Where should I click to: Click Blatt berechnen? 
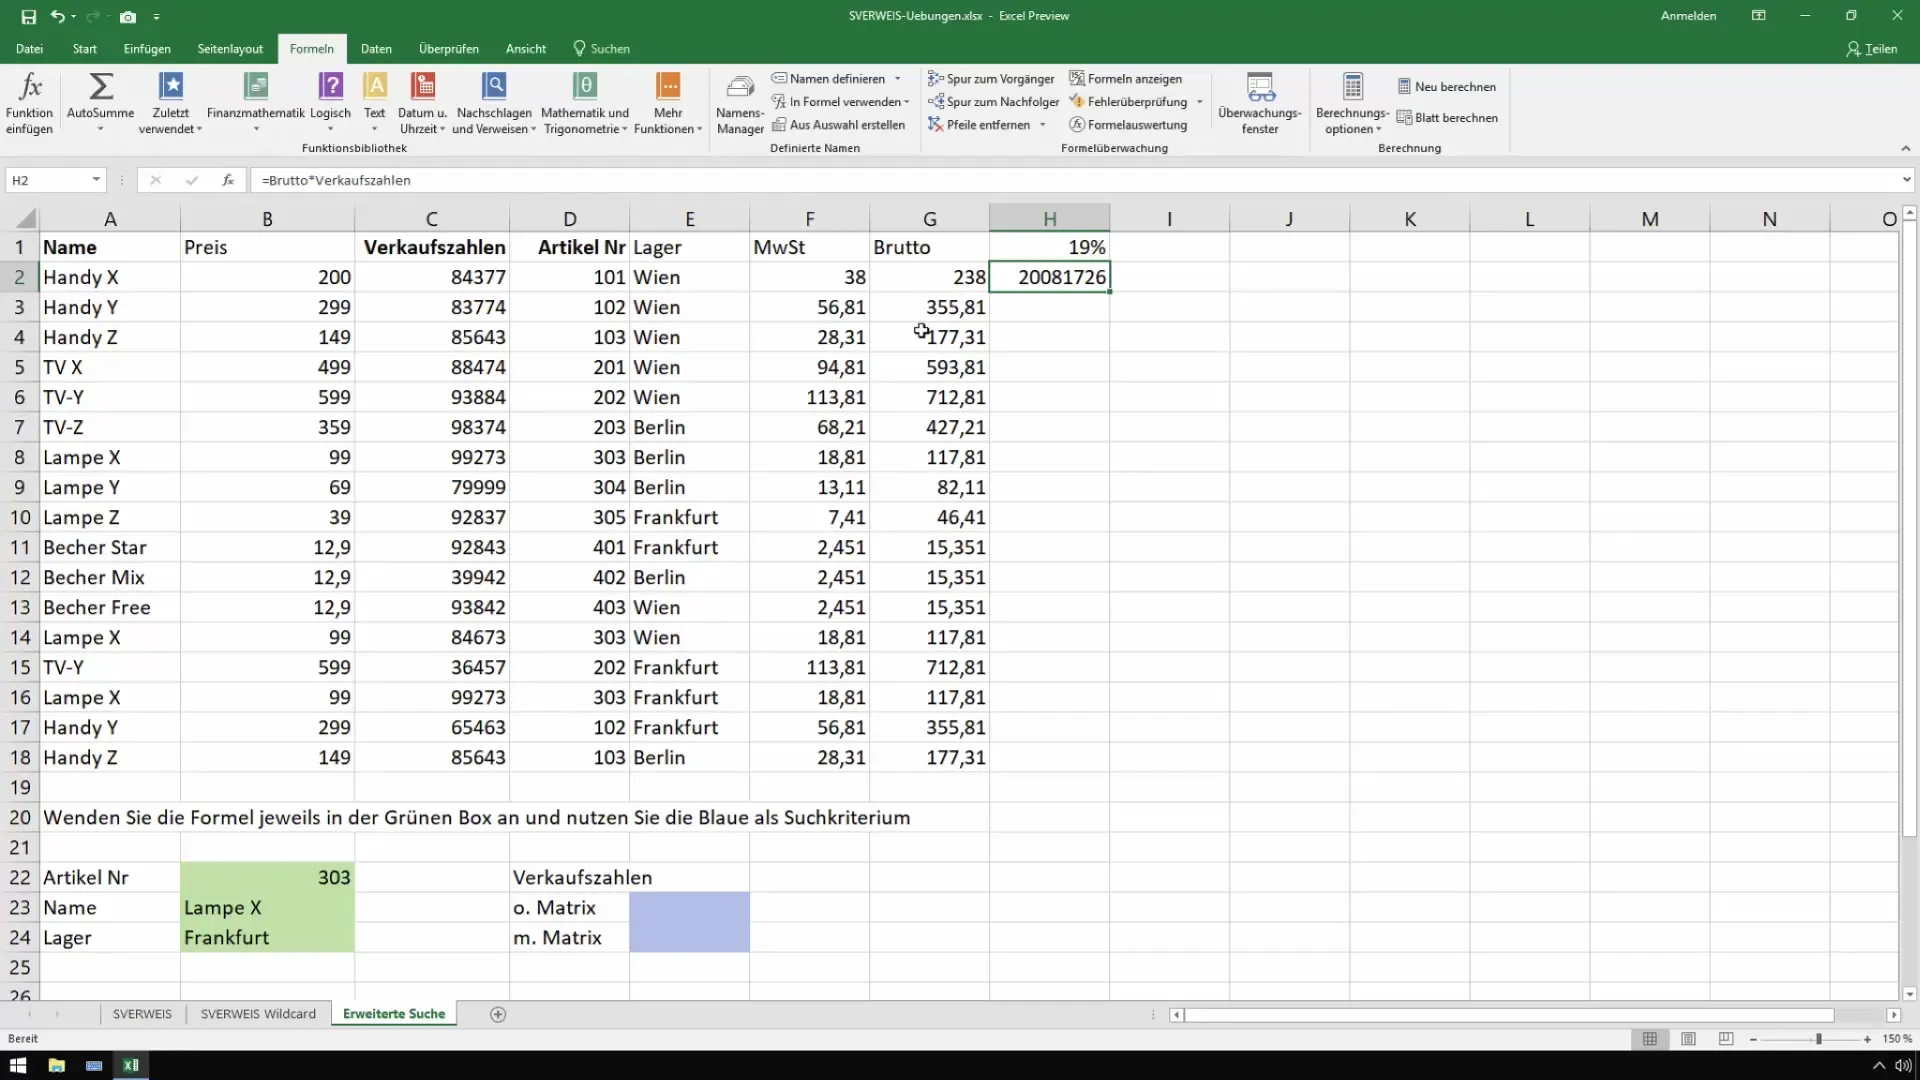1447,118
